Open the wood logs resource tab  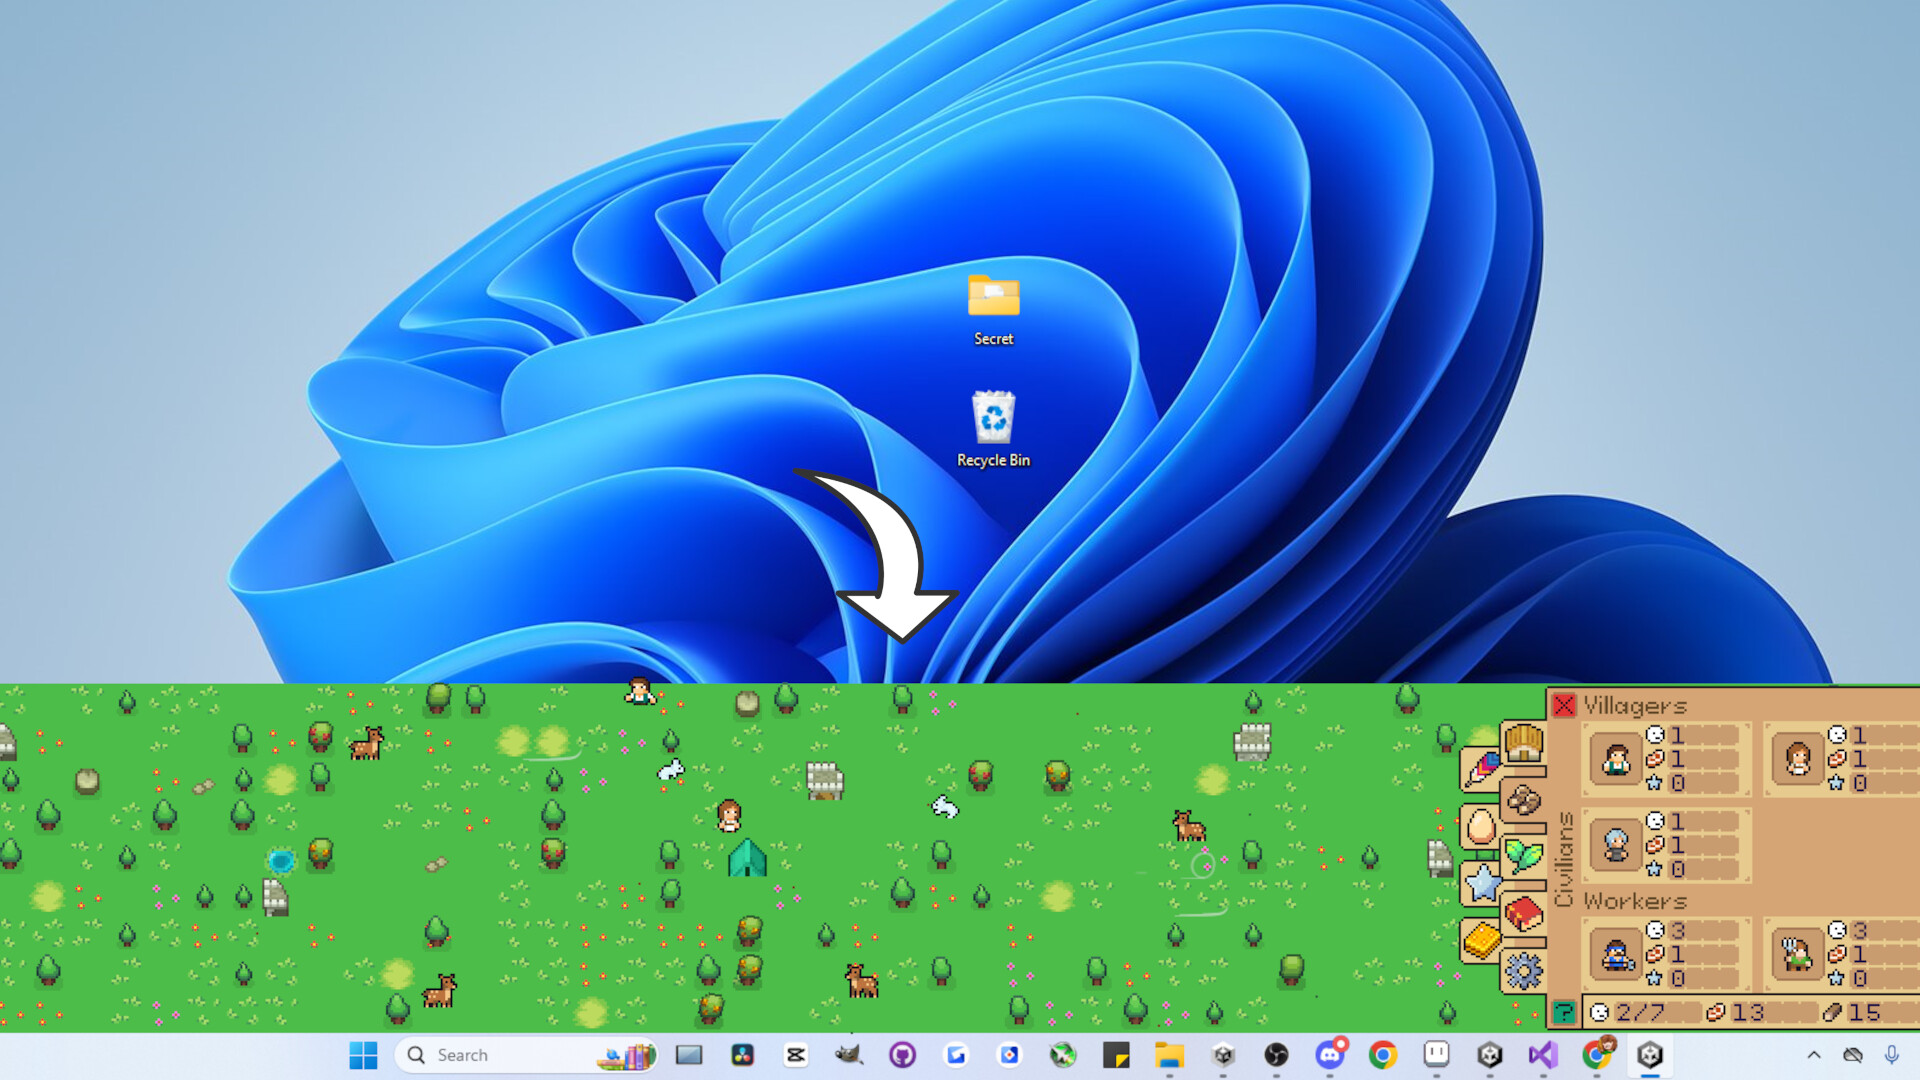pyautogui.click(x=1523, y=801)
